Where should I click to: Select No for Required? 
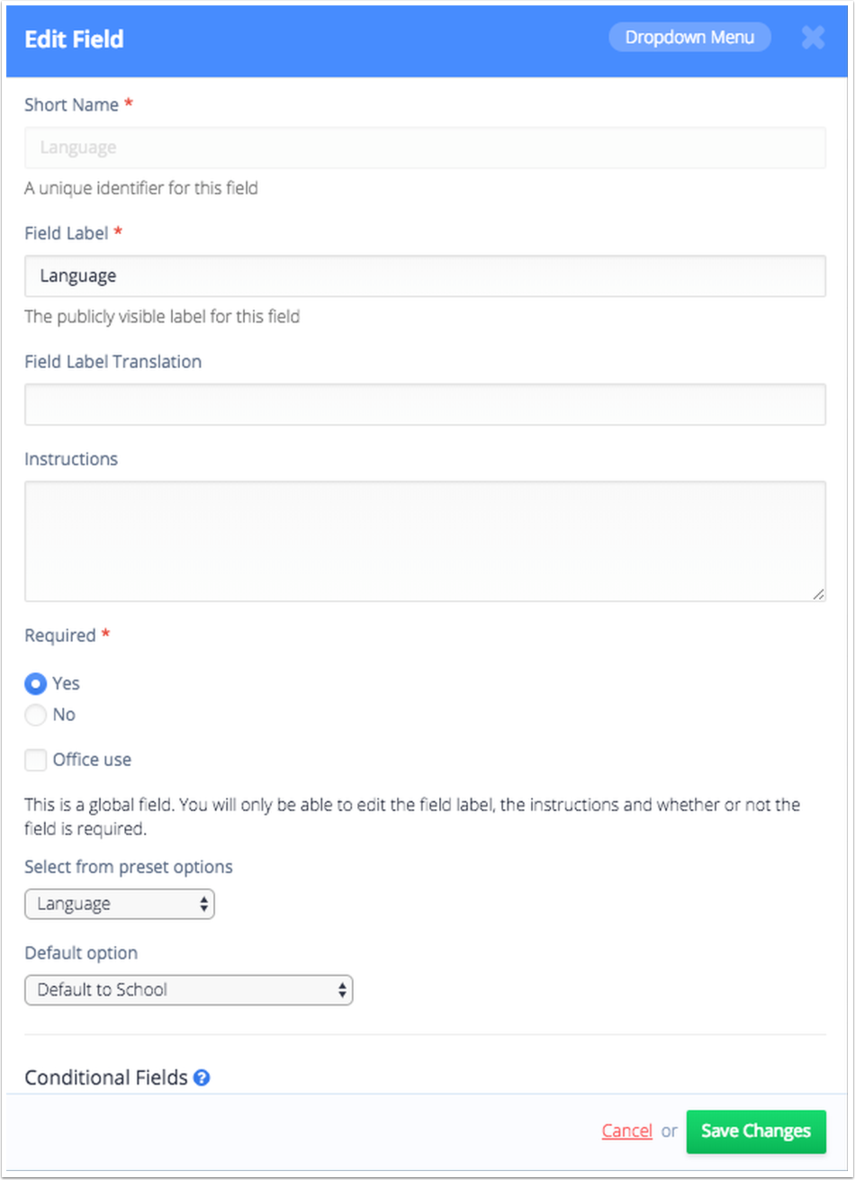(x=35, y=714)
